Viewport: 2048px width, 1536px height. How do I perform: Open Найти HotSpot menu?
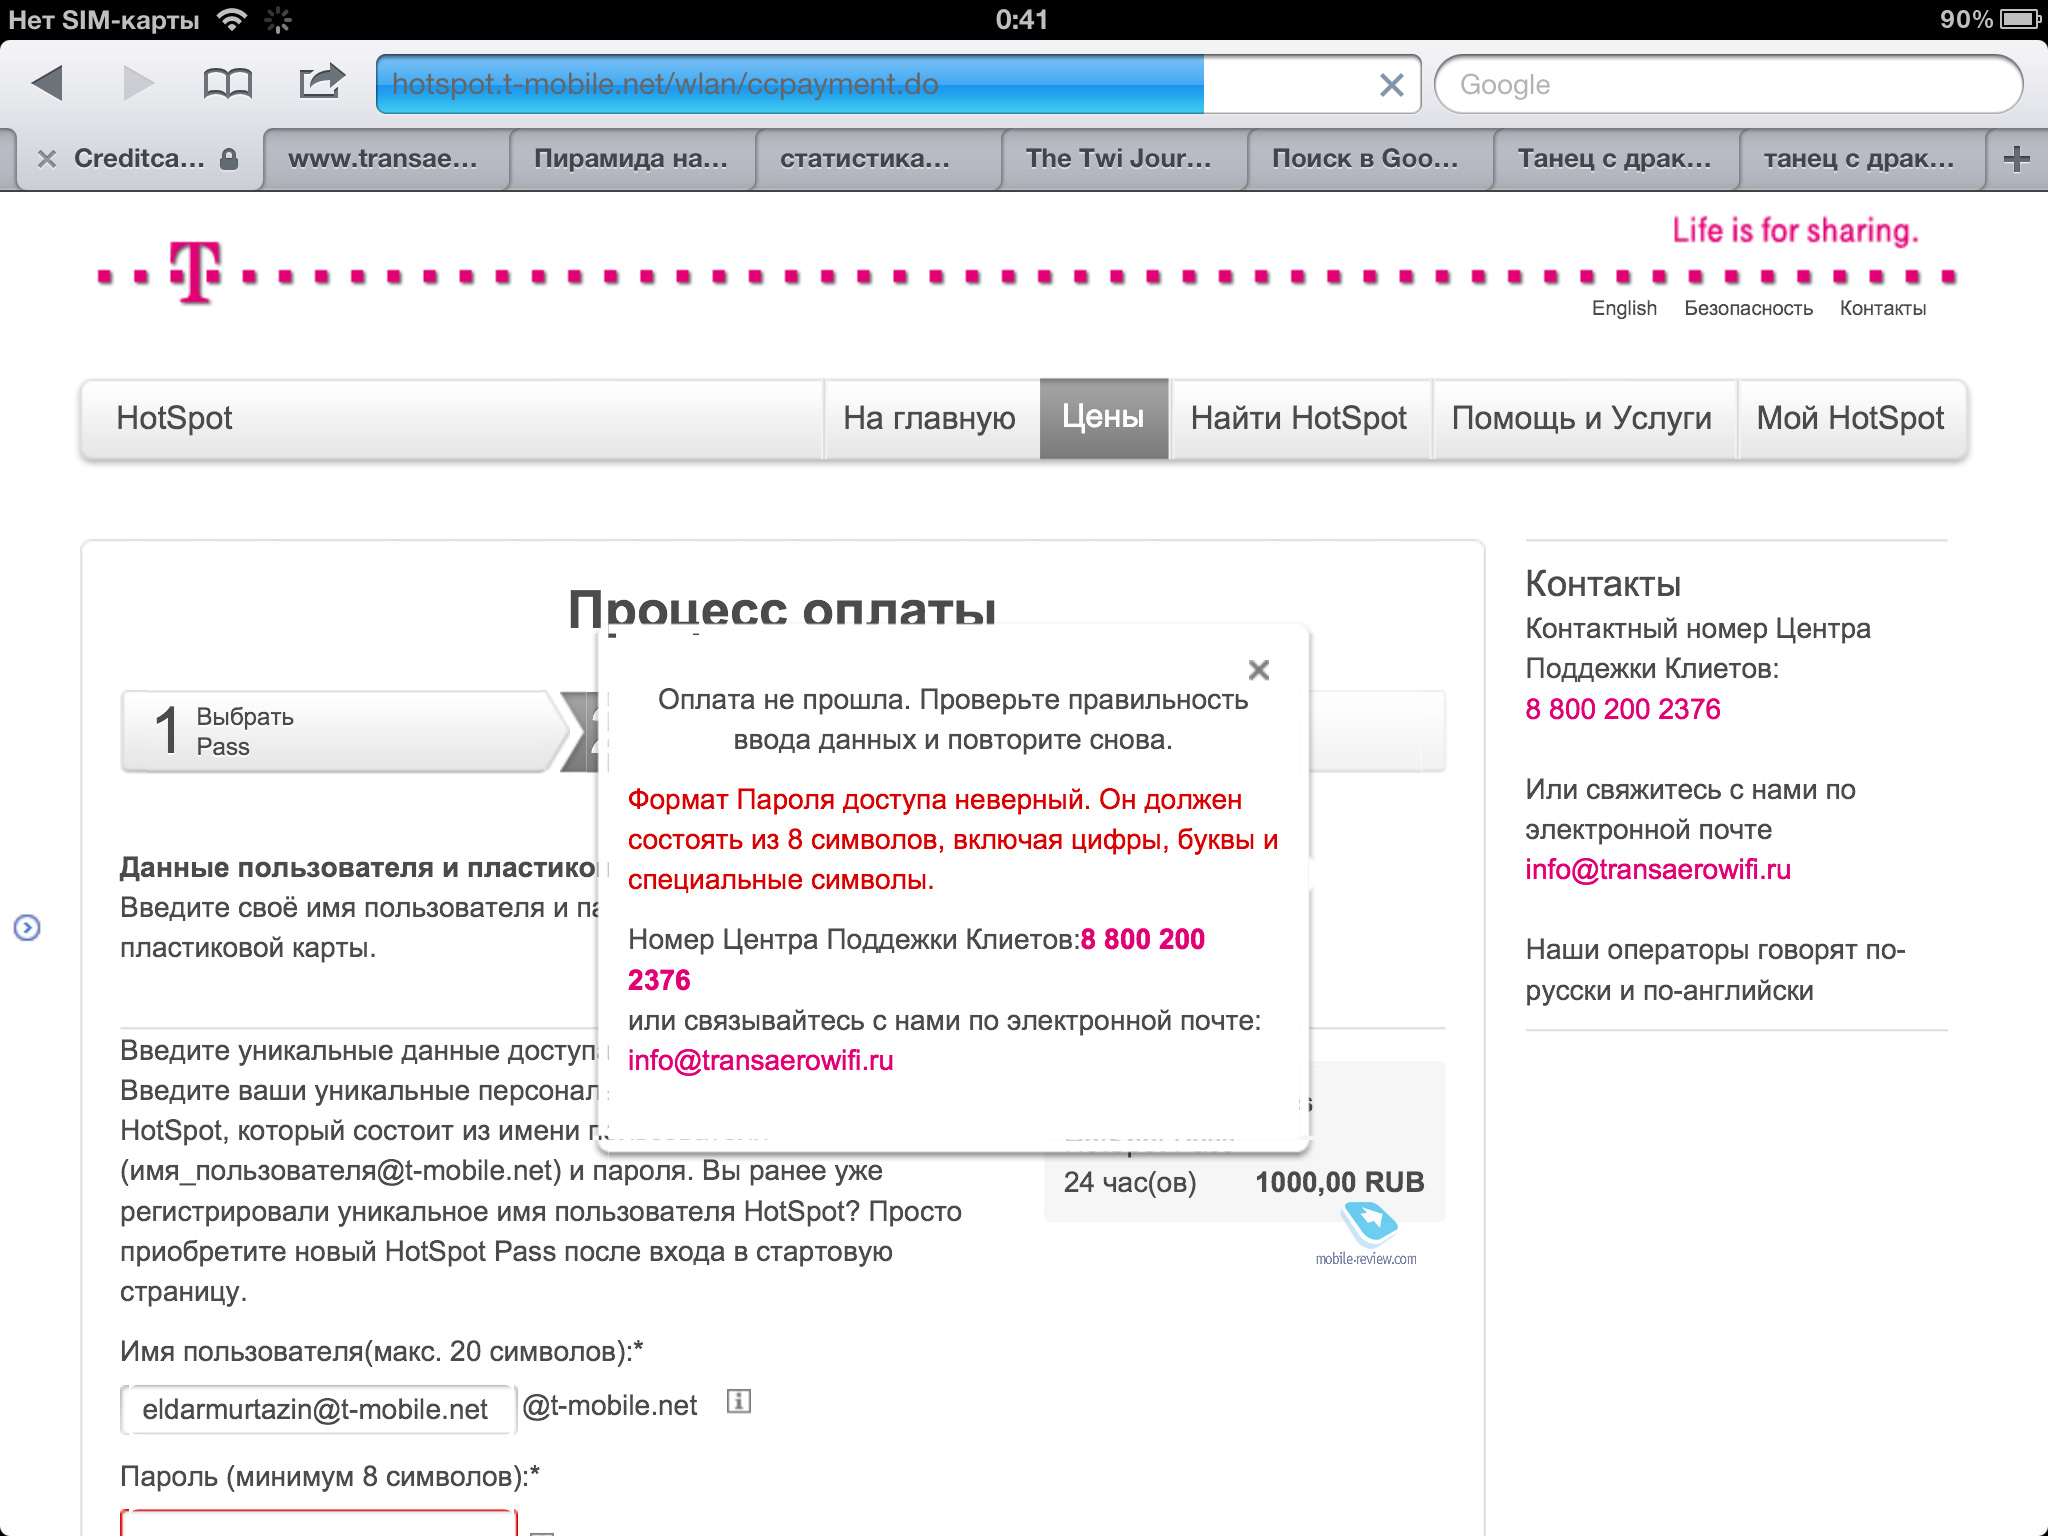pyautogui.click(x=1299, y=418)
